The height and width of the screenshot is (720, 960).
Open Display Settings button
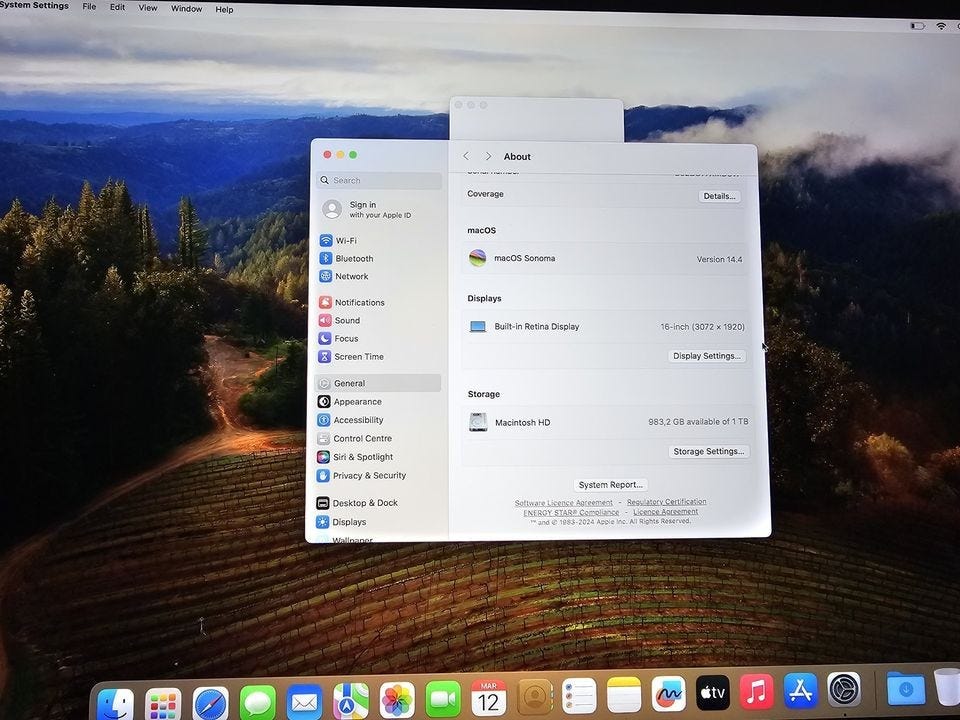pyautogui.click(x=707, y=356)
